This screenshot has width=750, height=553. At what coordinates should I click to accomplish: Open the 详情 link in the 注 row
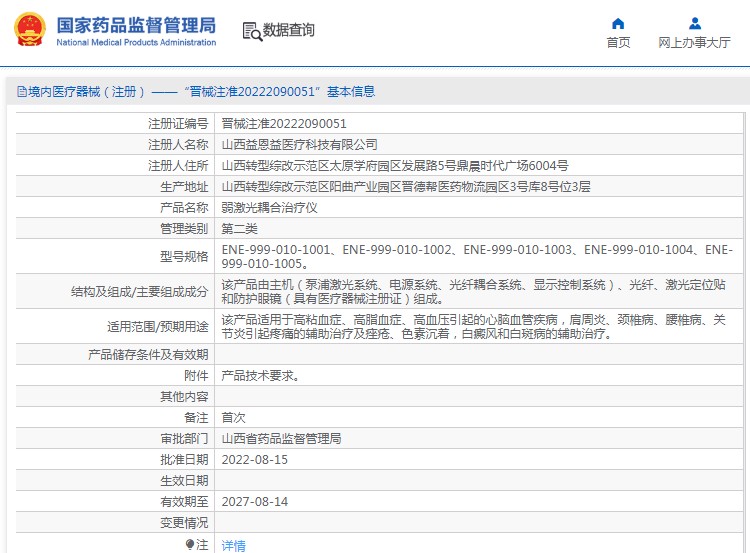233,545
